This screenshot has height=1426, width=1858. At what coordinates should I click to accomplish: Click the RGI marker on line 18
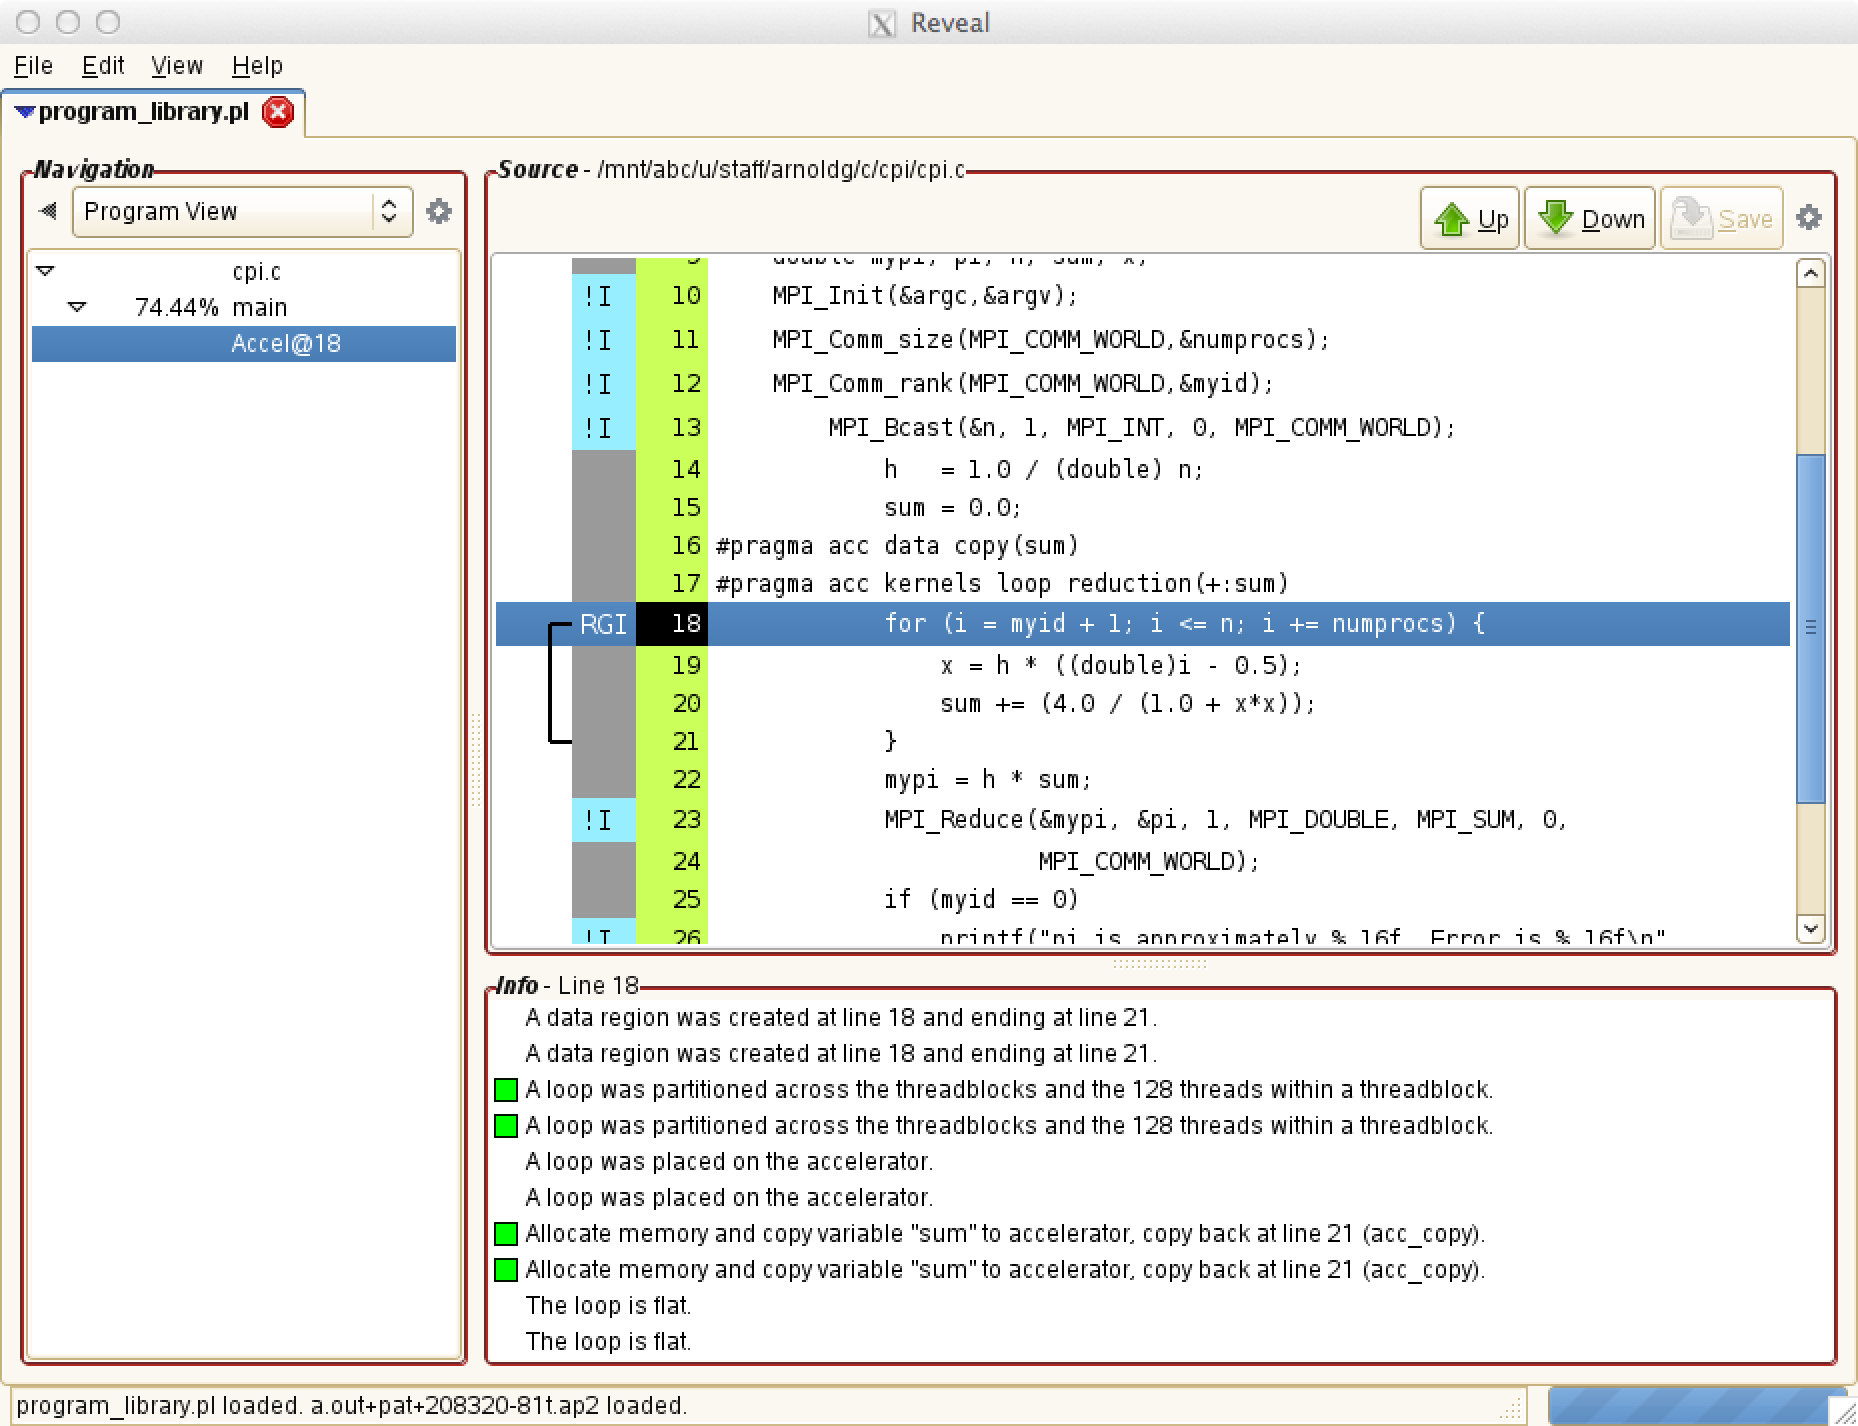pos(603,624)
